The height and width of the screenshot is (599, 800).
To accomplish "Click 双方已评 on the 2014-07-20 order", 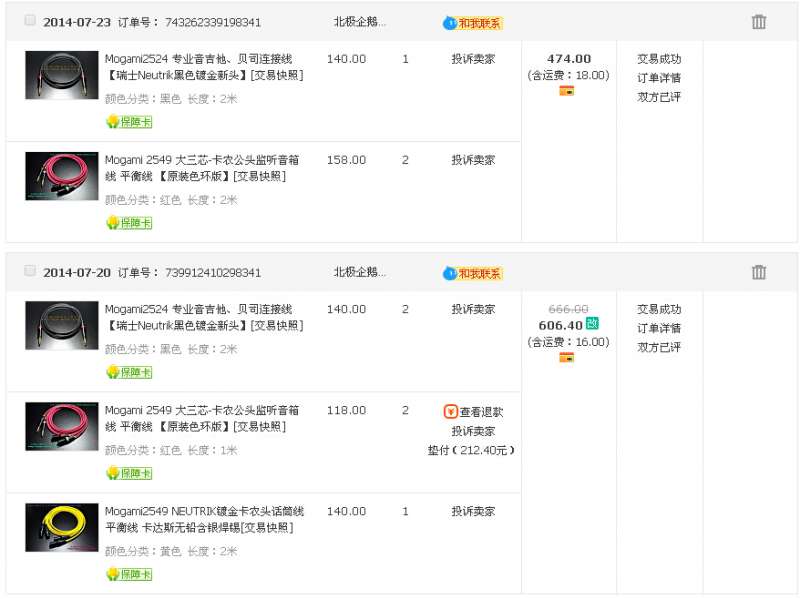I will tap(659, 347).
